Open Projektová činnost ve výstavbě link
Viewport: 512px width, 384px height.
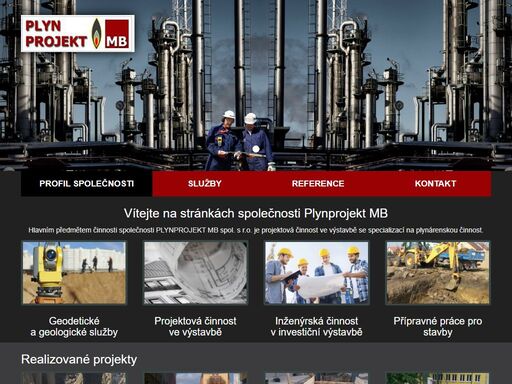pos(195,327)
